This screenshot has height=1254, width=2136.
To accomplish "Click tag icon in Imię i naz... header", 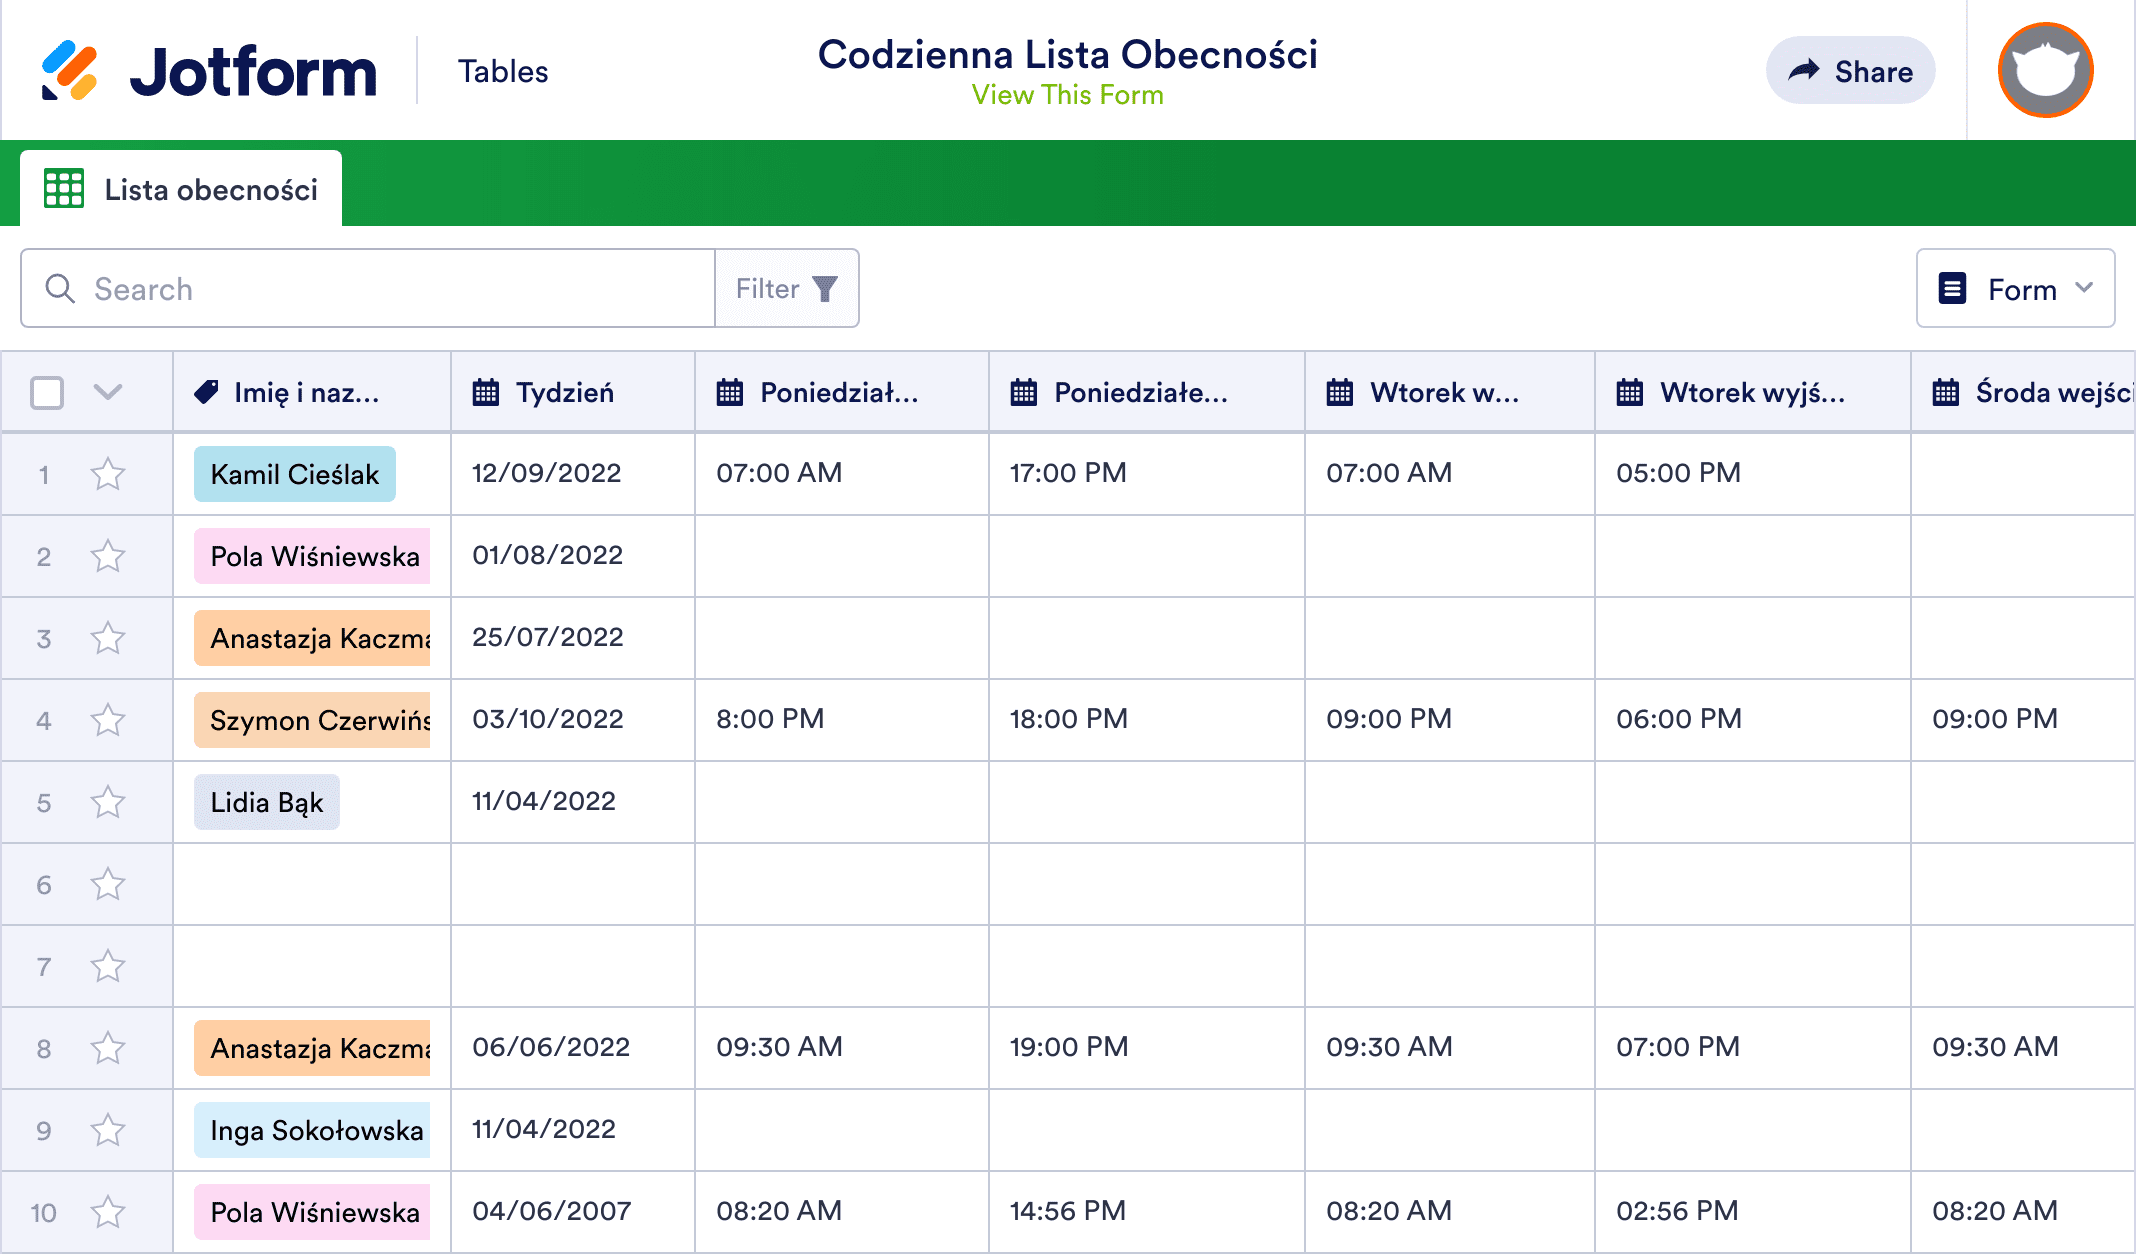I will [207, 392].
